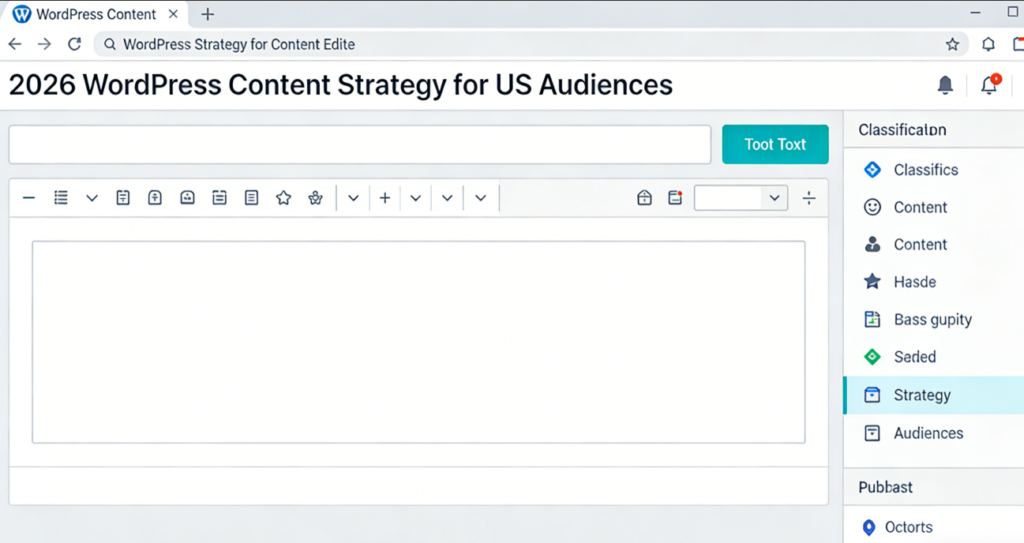The image size is (1024, 543).
Task: Click the toolbar calendar icon with red dot
Action: coord(675,198)
